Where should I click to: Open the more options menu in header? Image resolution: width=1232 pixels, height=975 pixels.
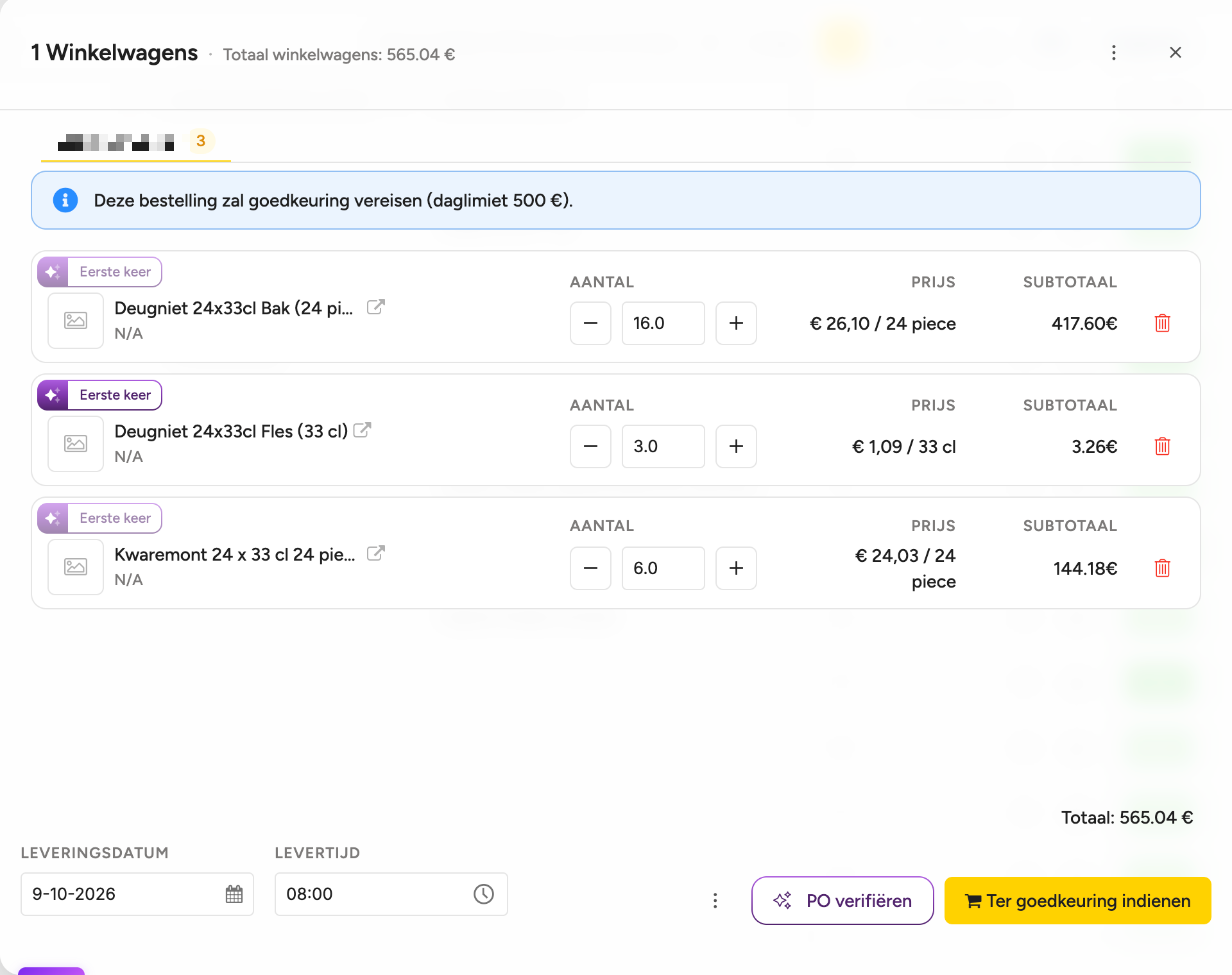click(x=1114, y=53)
